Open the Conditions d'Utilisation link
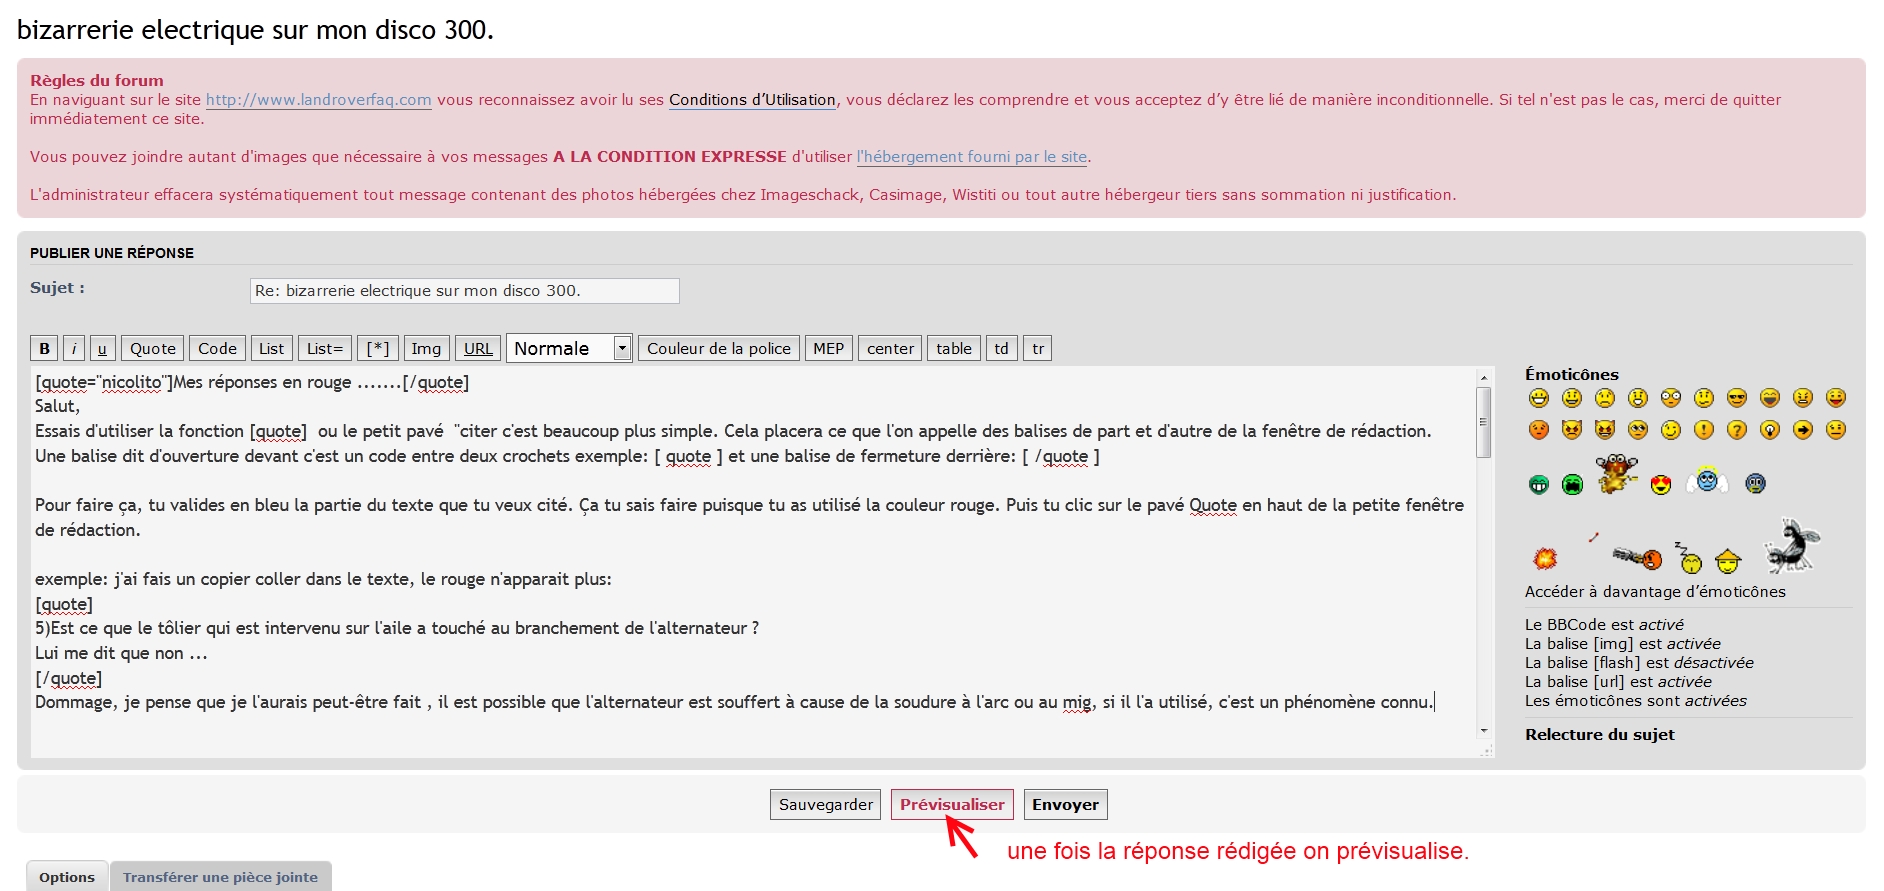Image resolution: width=1884 pixels, height=891 pixels. 752,100
